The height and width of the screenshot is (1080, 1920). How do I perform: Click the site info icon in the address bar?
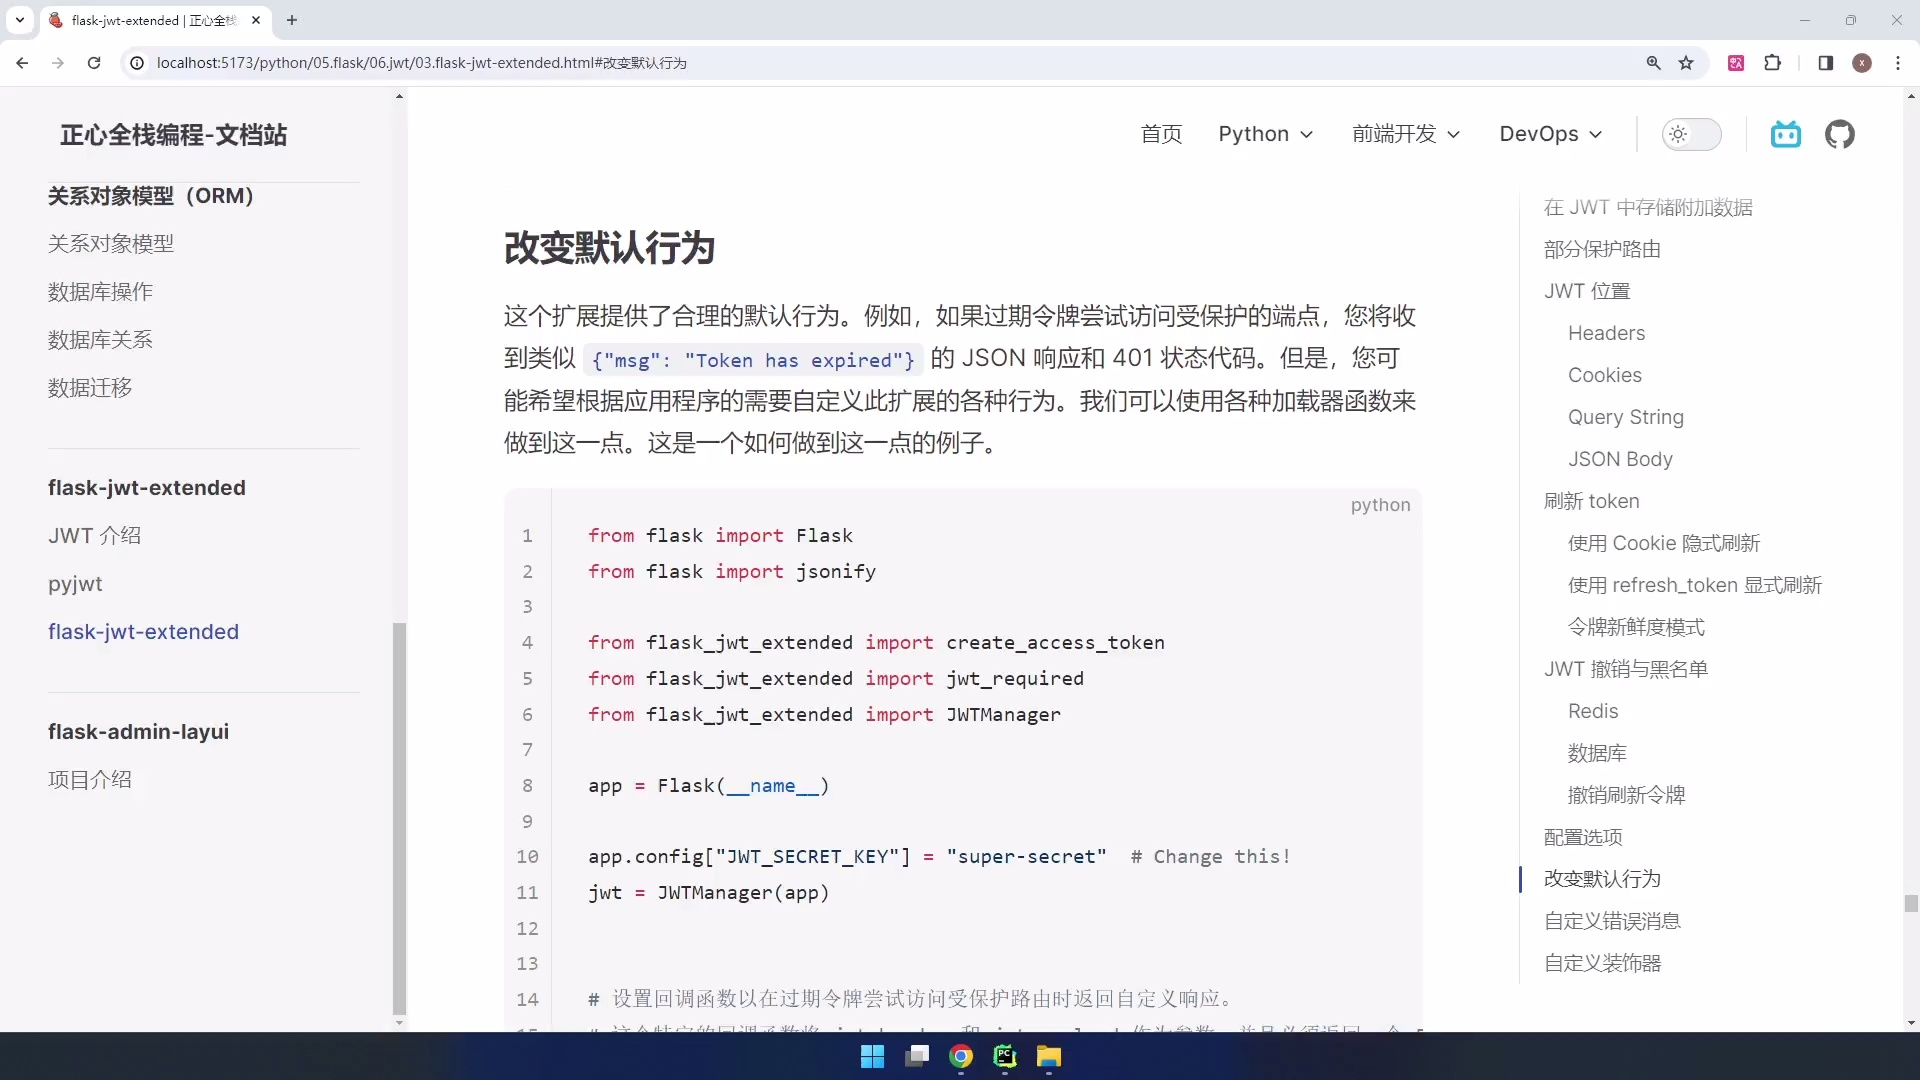136,62
